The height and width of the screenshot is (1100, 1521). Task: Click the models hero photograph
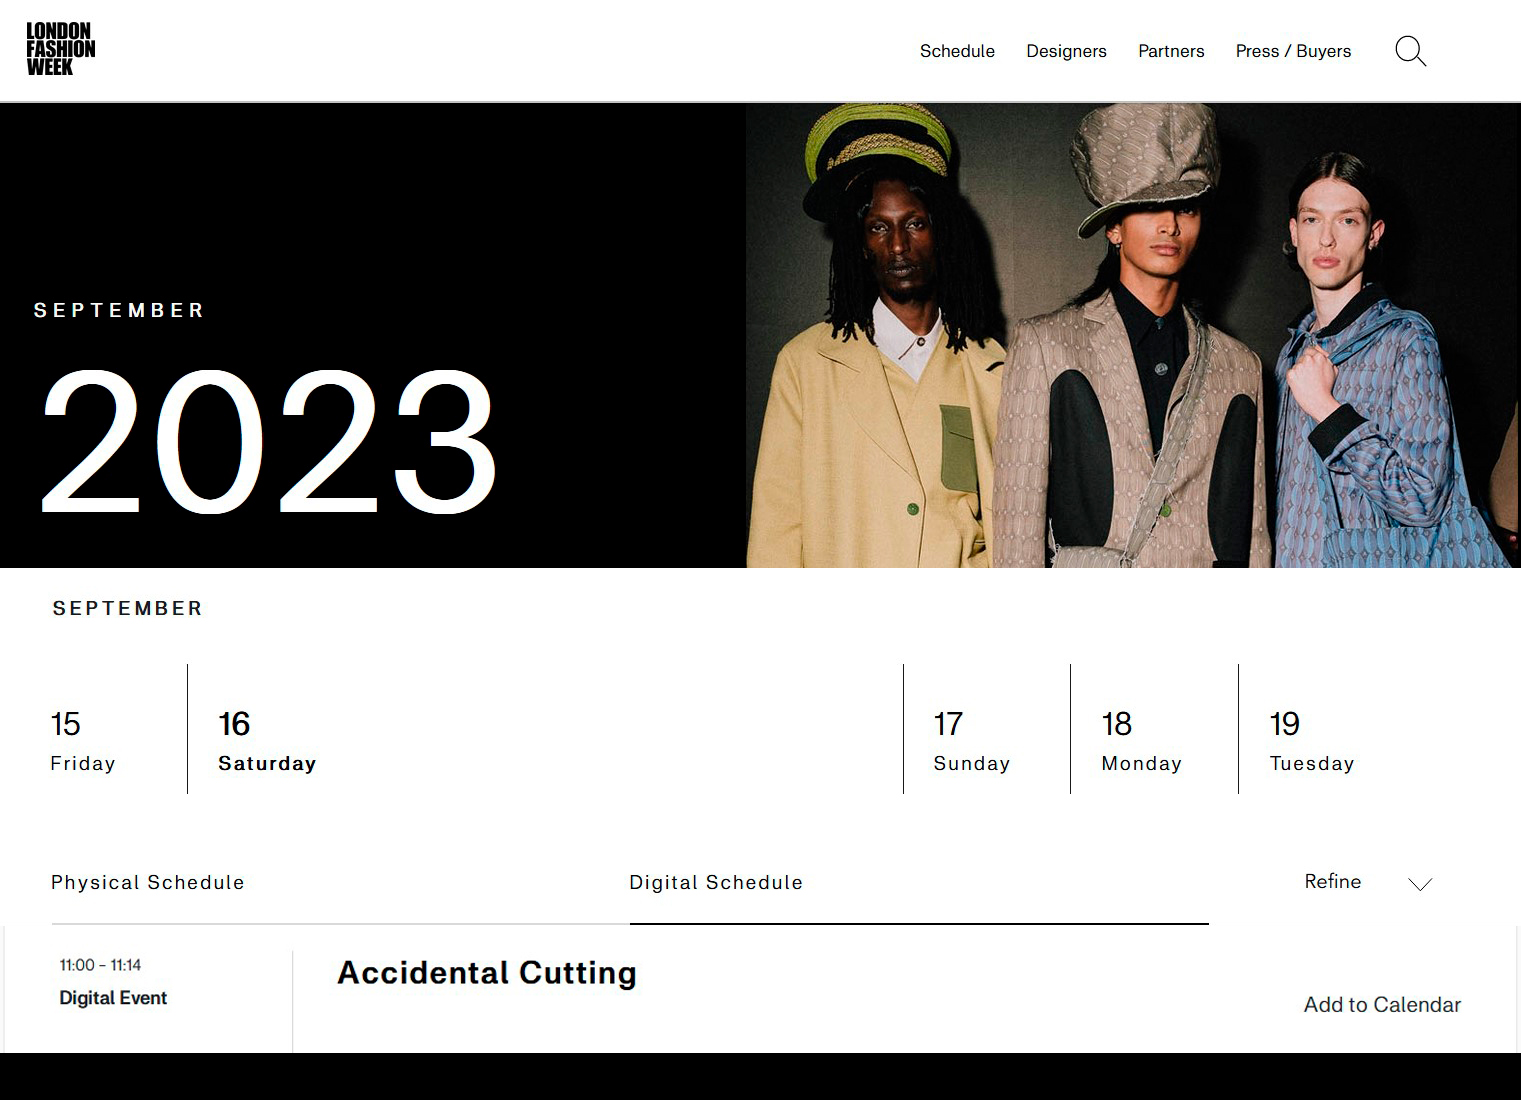pos(1133,335)
